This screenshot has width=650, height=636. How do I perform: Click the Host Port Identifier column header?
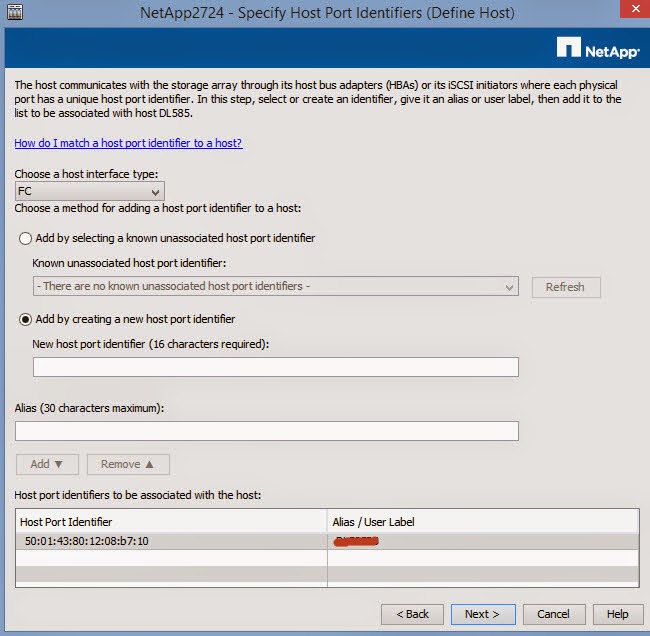[171, 522]
